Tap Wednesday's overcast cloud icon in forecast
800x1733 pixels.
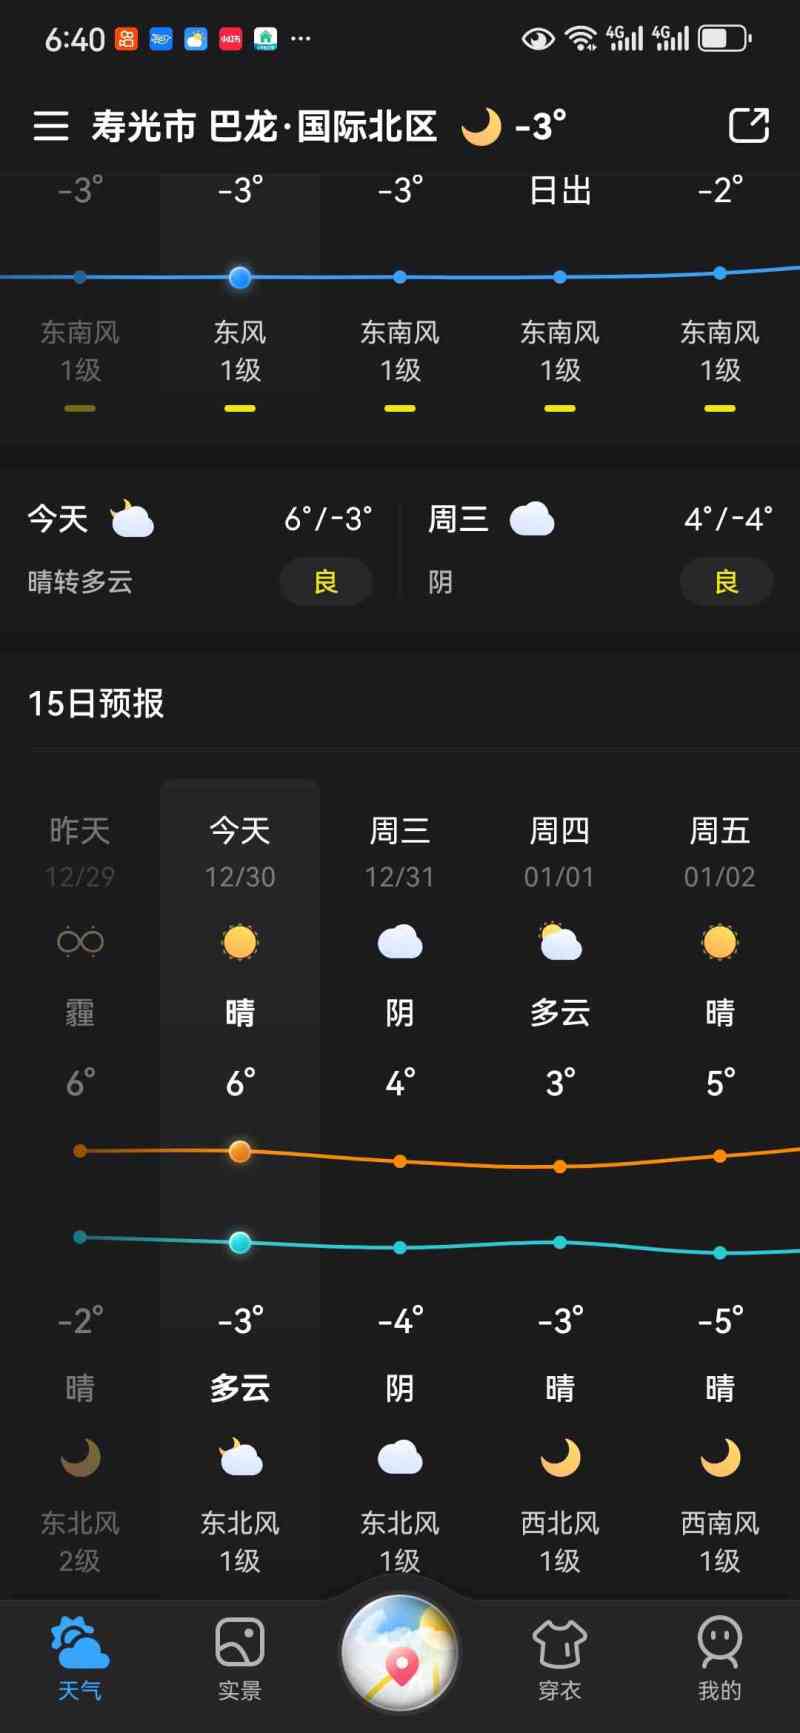[400, 942]
